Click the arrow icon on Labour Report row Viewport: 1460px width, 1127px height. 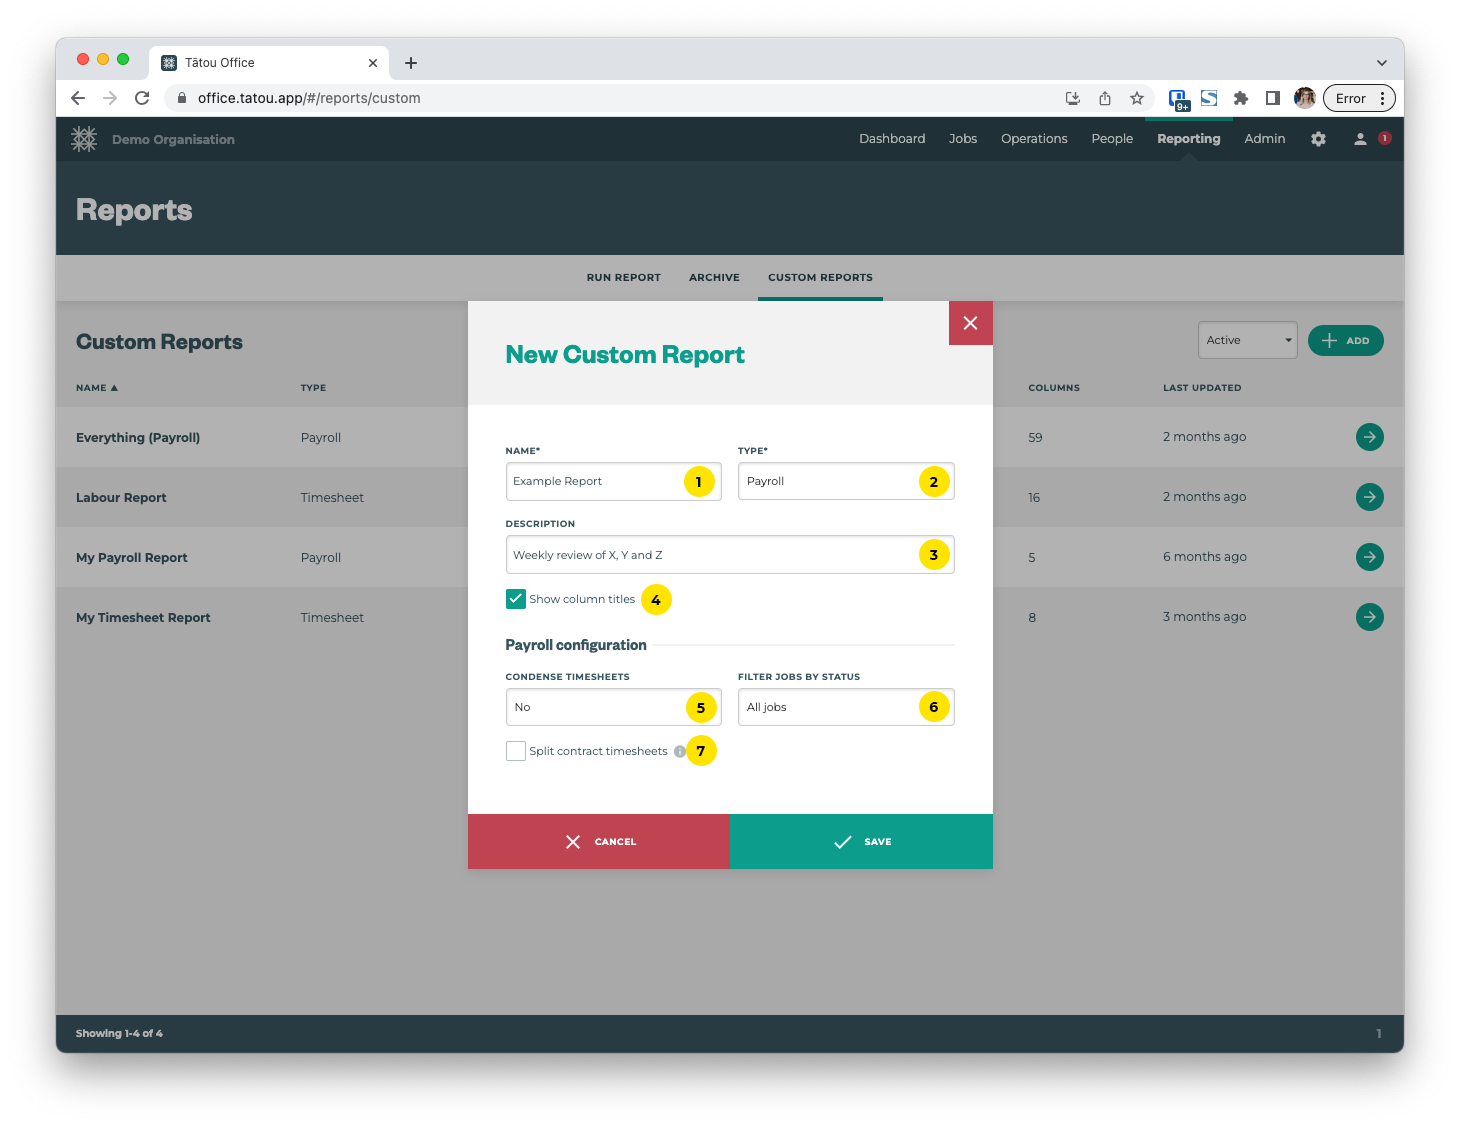tap(1369, 497)
